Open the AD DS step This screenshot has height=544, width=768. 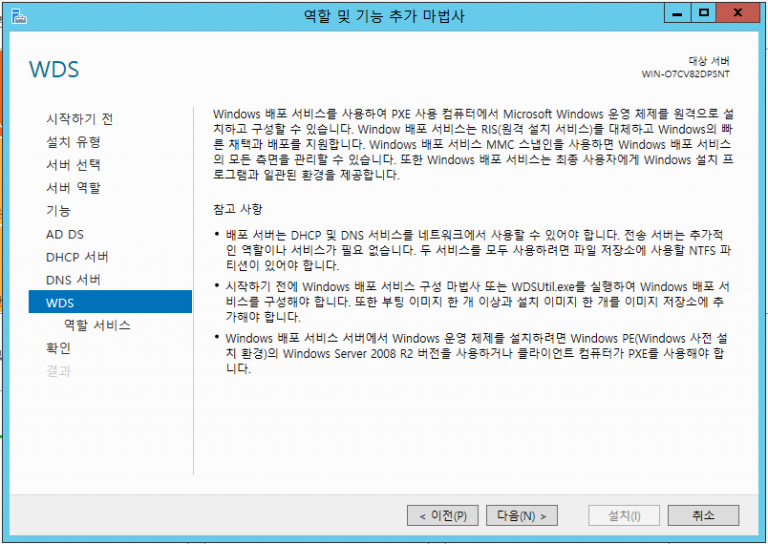[x=65, y=233]
